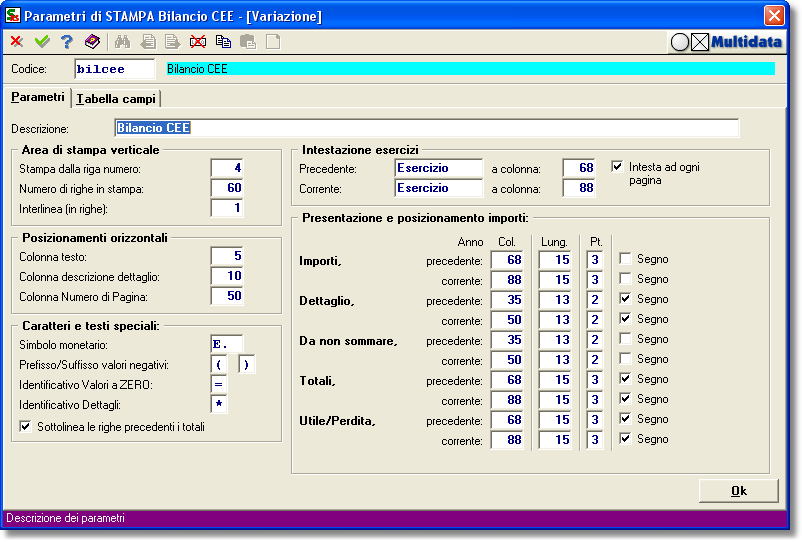Click the red X cancel icon in toolbar

click(17, 41)
